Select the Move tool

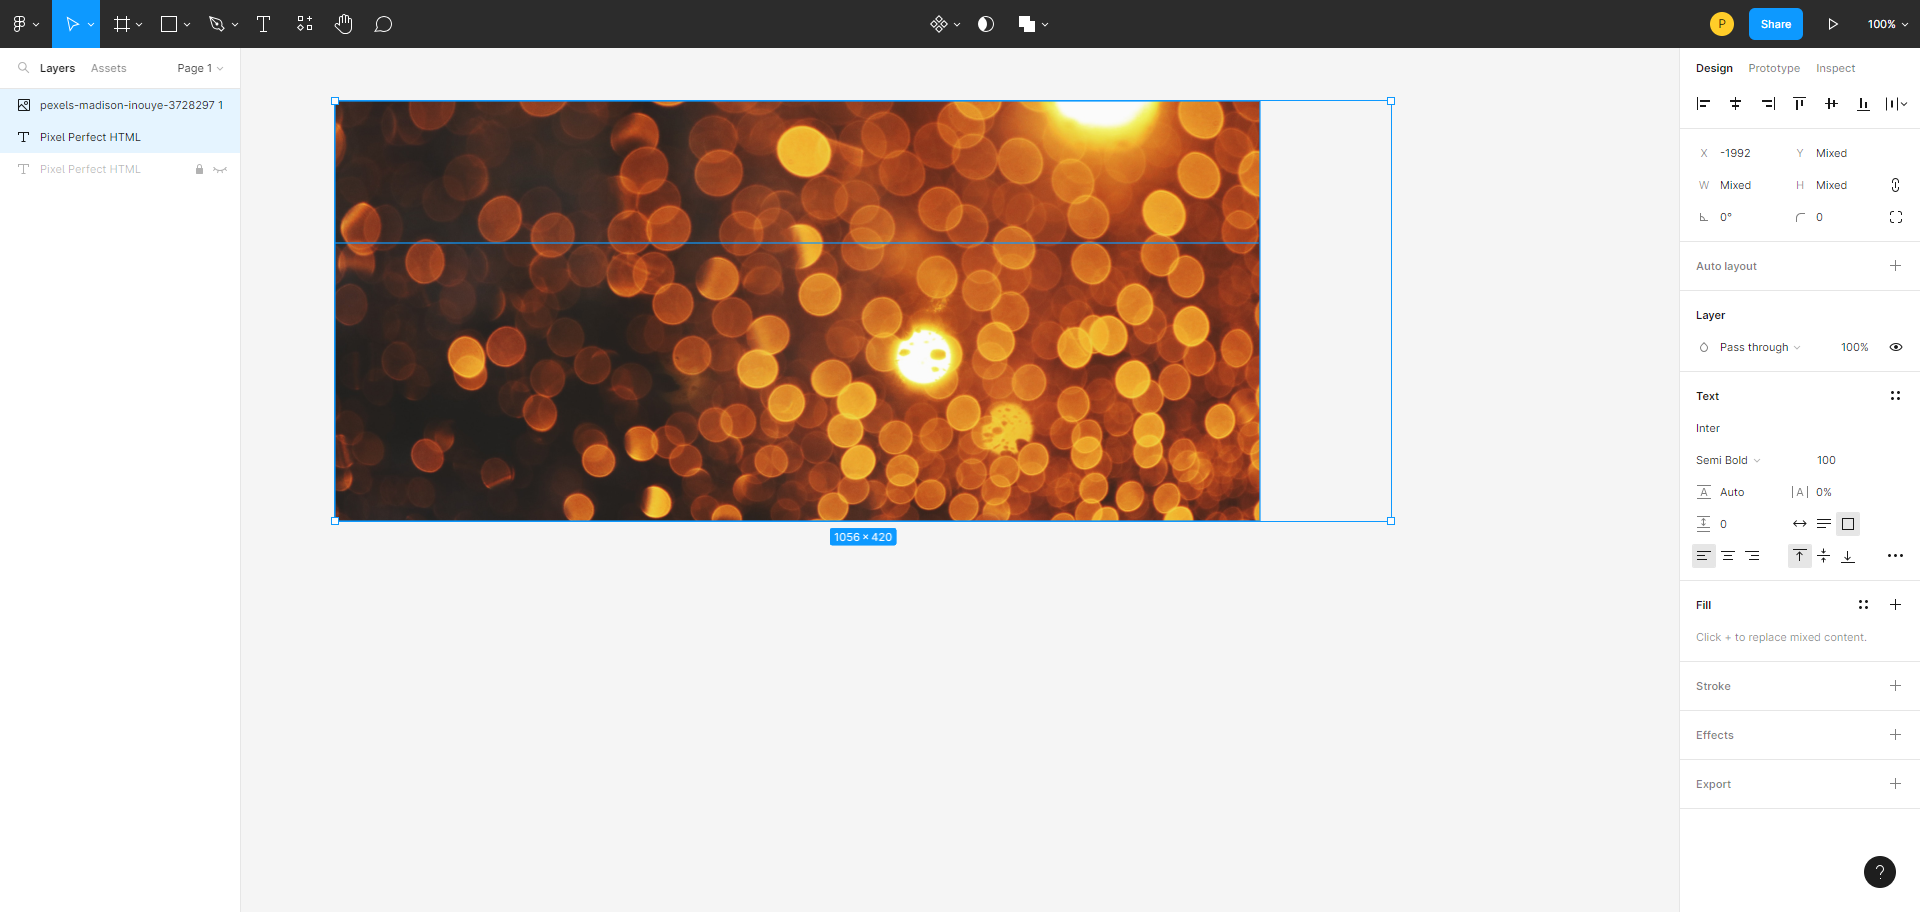(x=70, y=24)
